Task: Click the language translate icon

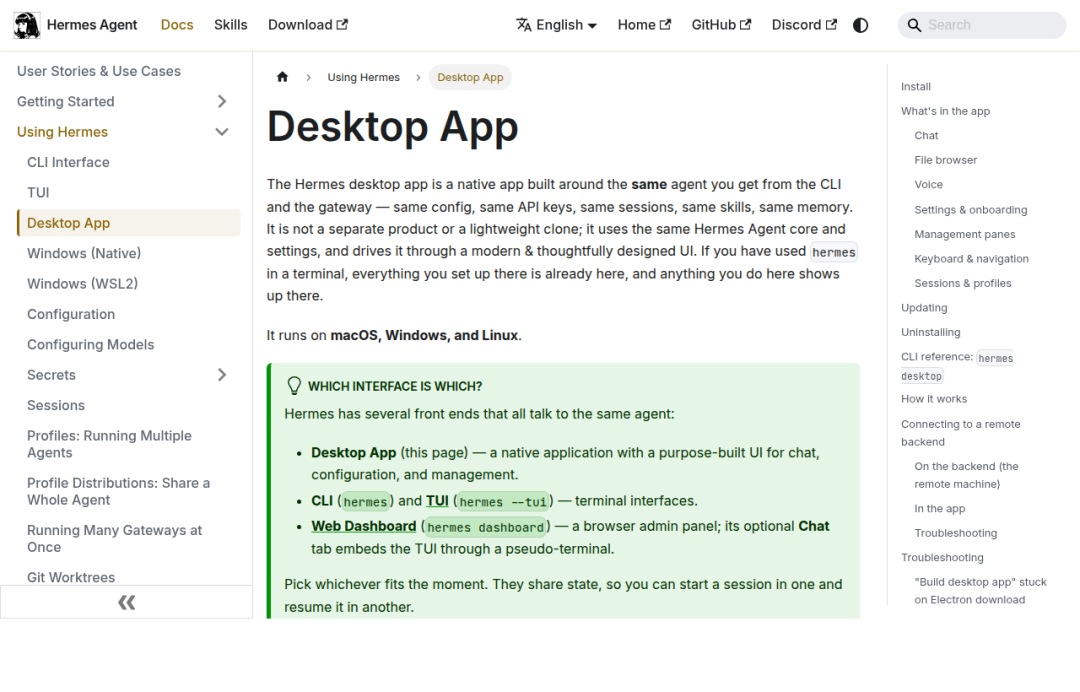Action: click(x=523, y=25)
